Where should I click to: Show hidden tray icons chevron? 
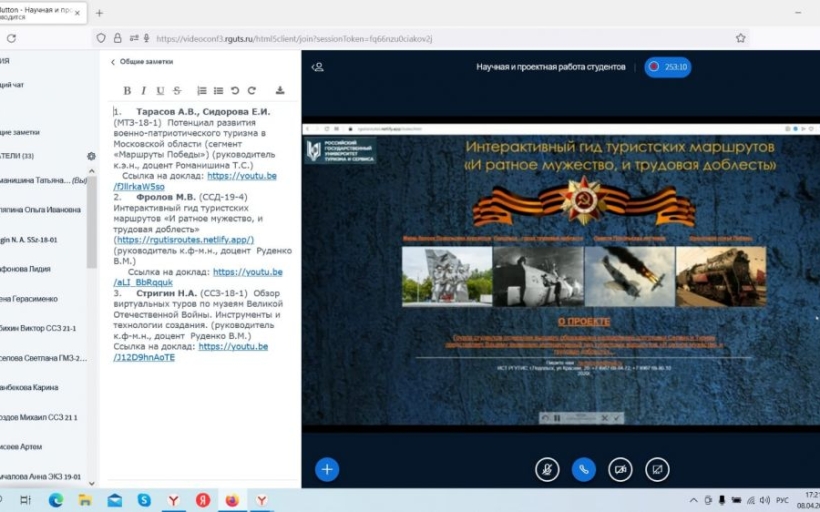(x=693, y=500)
